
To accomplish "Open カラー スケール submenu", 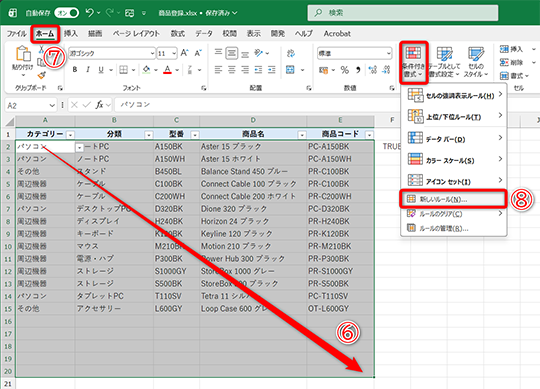I will [454, 160].
